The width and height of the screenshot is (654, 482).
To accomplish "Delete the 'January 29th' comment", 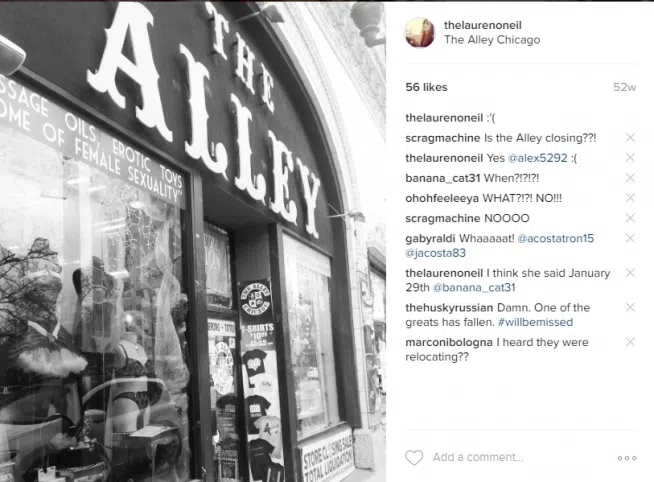I will pos(630,273).
